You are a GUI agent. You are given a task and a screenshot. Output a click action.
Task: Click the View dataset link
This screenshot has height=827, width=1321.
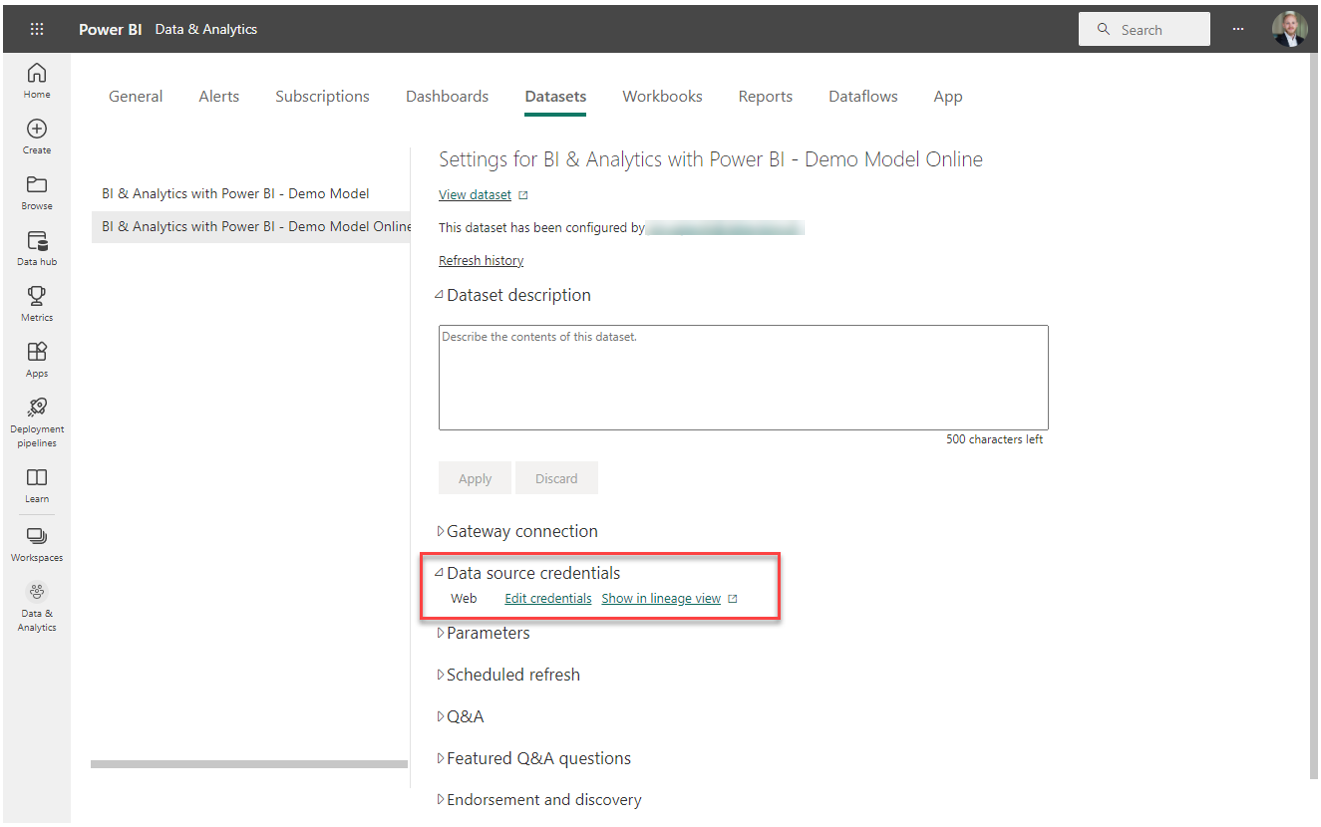(475, 195)
